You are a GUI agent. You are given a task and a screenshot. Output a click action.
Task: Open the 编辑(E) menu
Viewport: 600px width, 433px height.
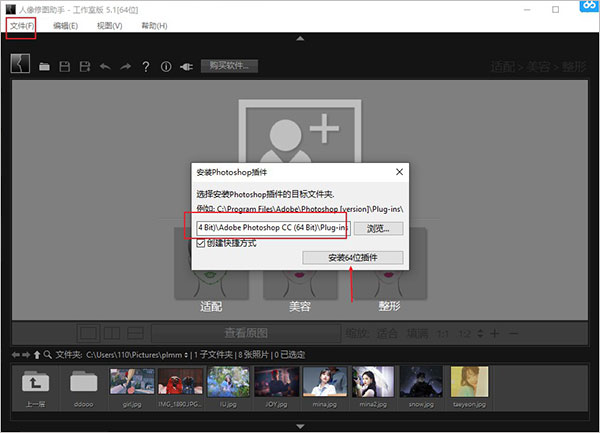tap(65, 26)
